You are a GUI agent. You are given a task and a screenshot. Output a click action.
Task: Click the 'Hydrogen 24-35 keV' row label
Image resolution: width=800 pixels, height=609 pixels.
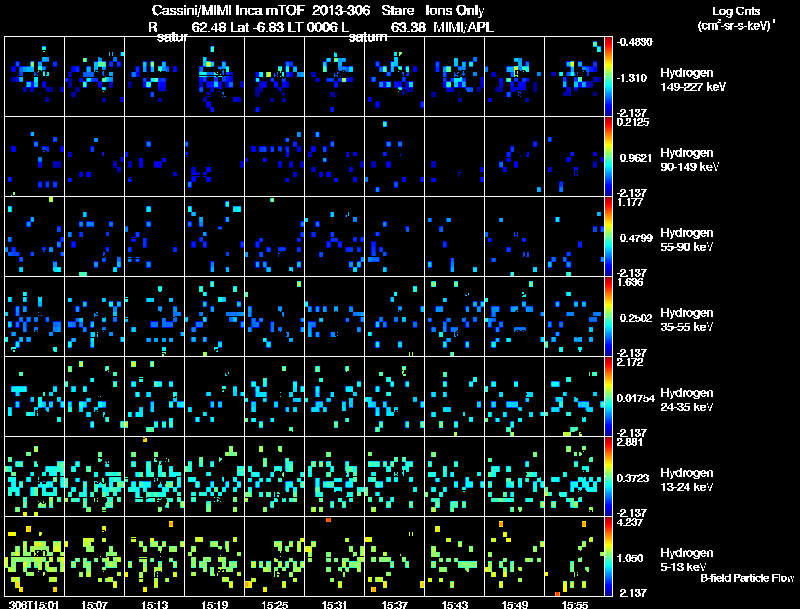[x=687, y=400]
